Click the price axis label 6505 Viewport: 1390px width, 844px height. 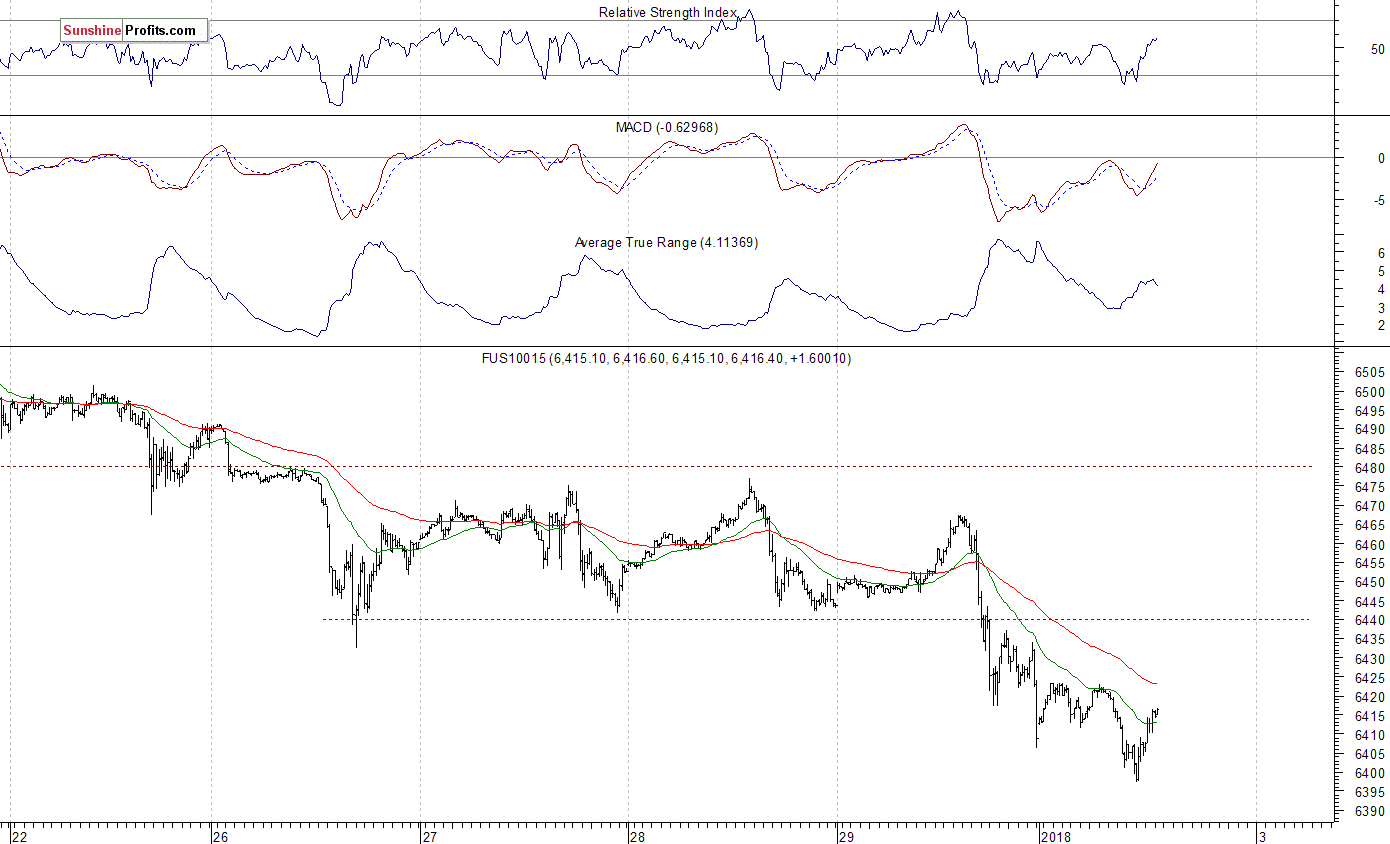point(1370,373)
